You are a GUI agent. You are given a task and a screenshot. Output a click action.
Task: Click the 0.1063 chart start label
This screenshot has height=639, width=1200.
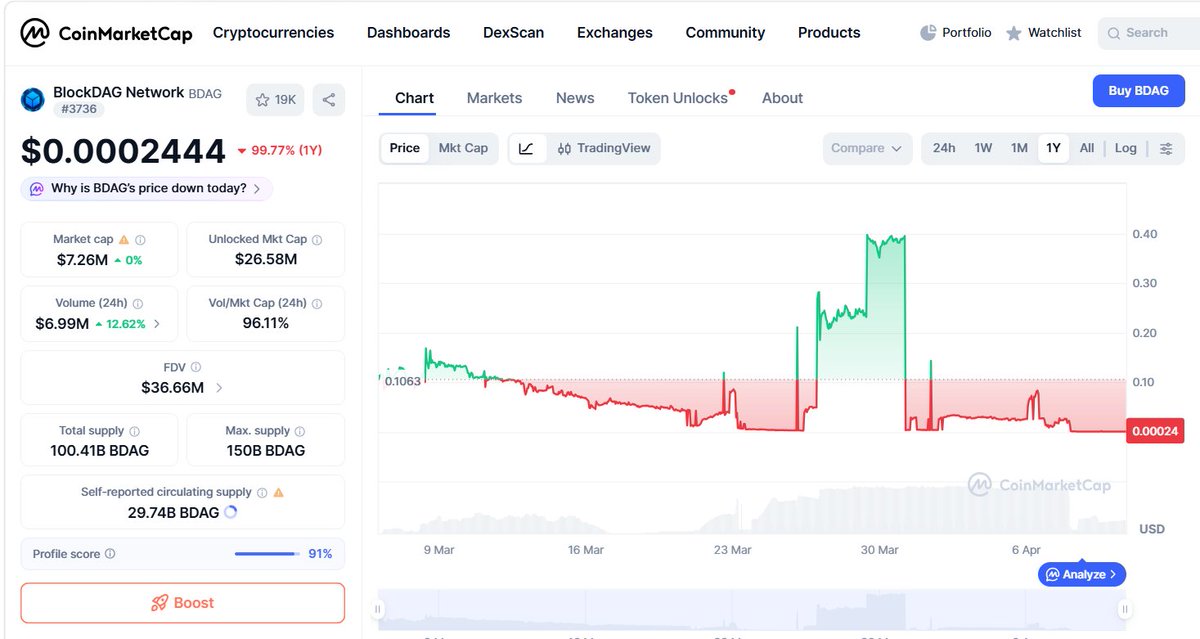[x=403, y=381]
